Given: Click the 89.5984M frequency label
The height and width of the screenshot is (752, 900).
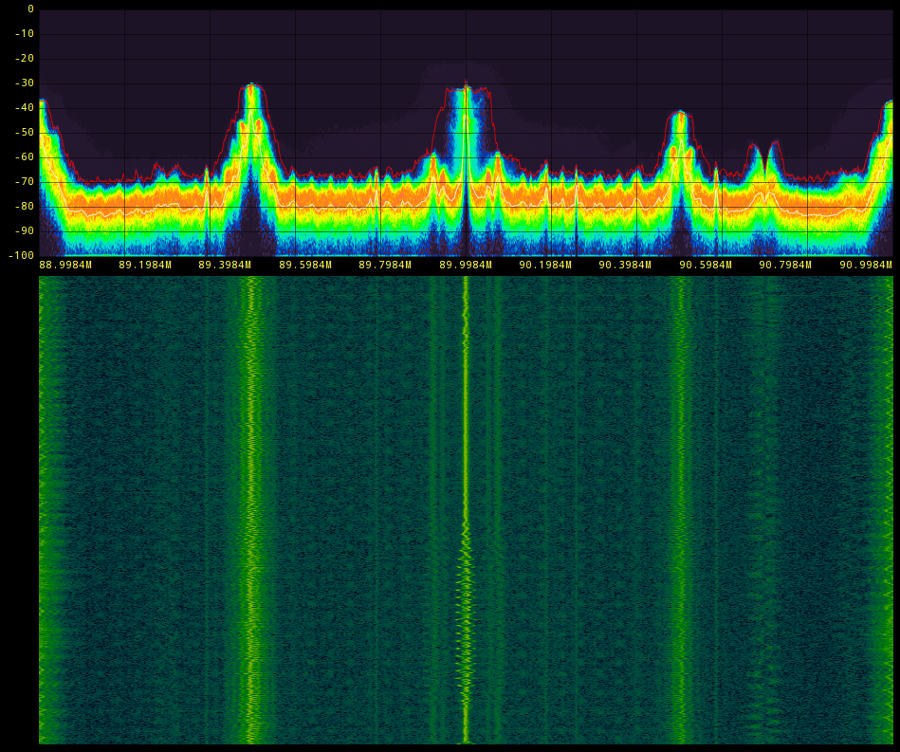Looking at the screenshot, I should [x=305, y=265].
